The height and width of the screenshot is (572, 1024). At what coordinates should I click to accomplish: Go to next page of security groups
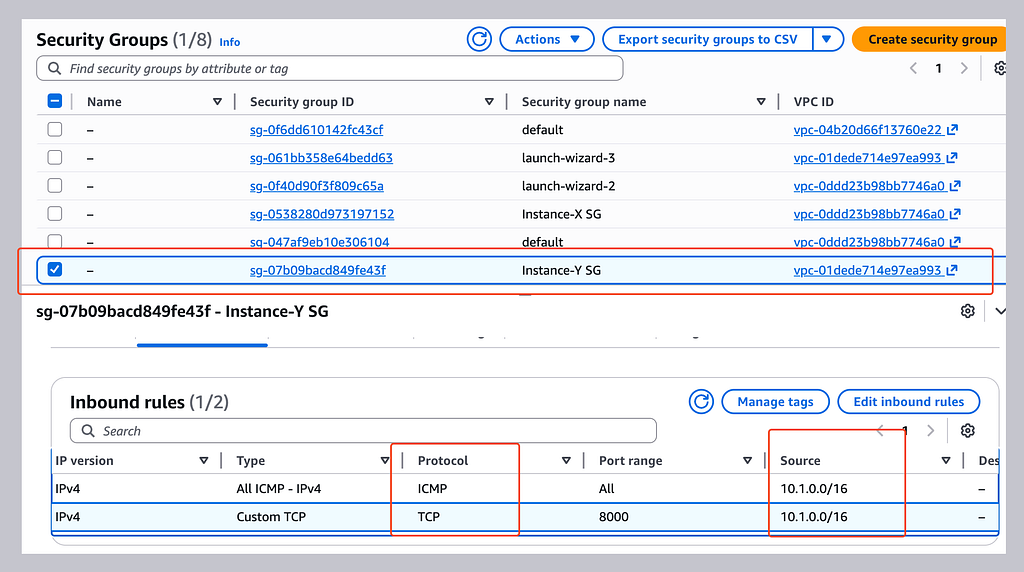point(964,68)
